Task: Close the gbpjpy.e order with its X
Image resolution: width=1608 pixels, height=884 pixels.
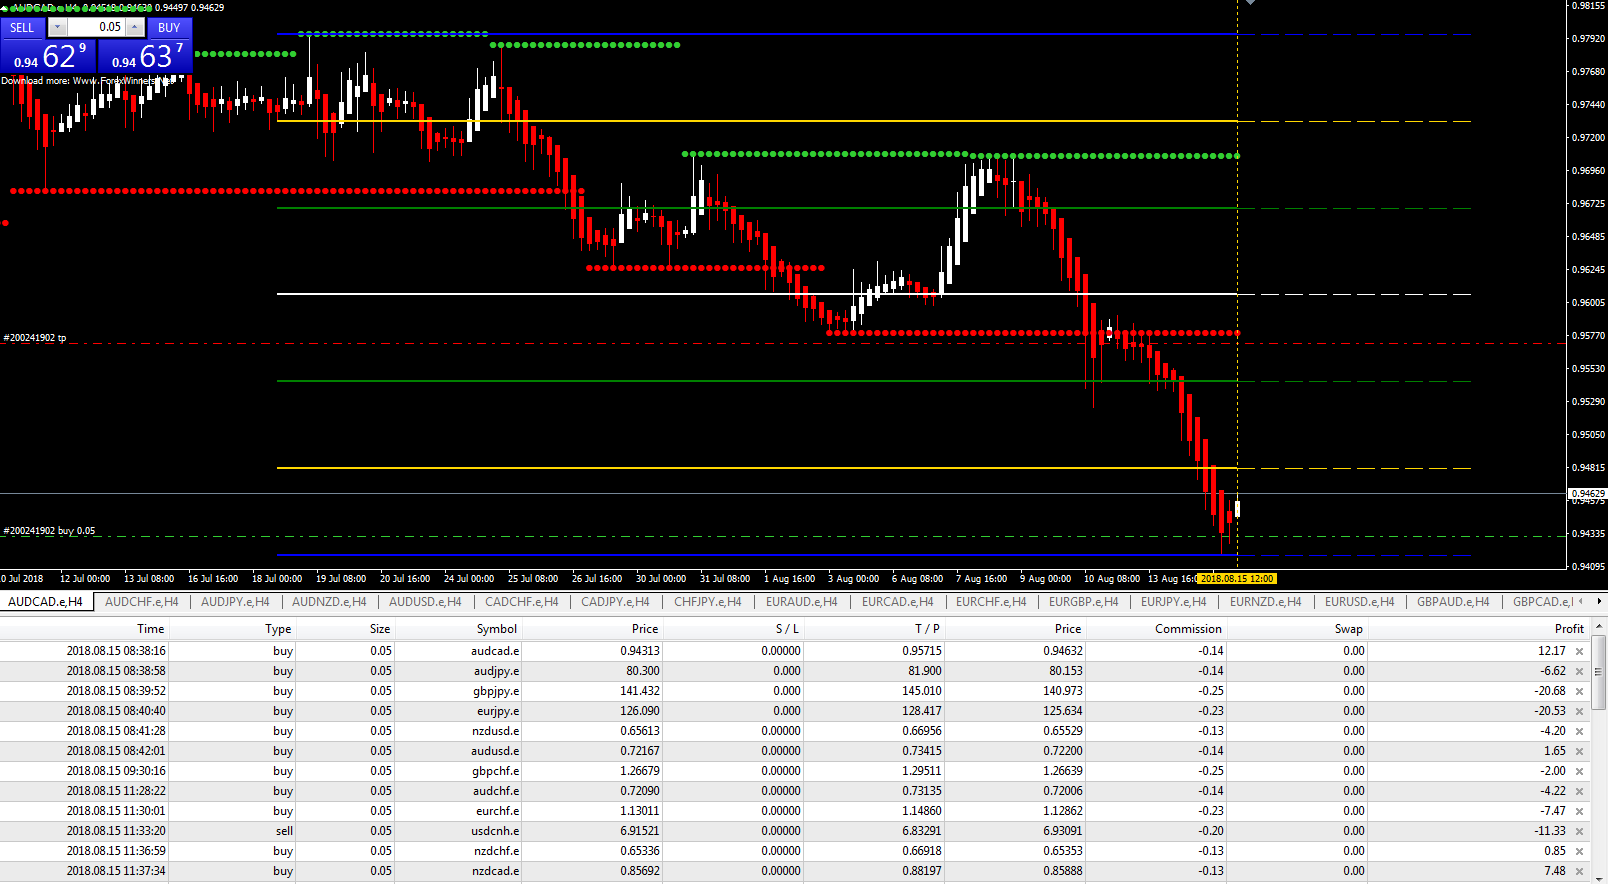Action: click(x=1580, y=691)
